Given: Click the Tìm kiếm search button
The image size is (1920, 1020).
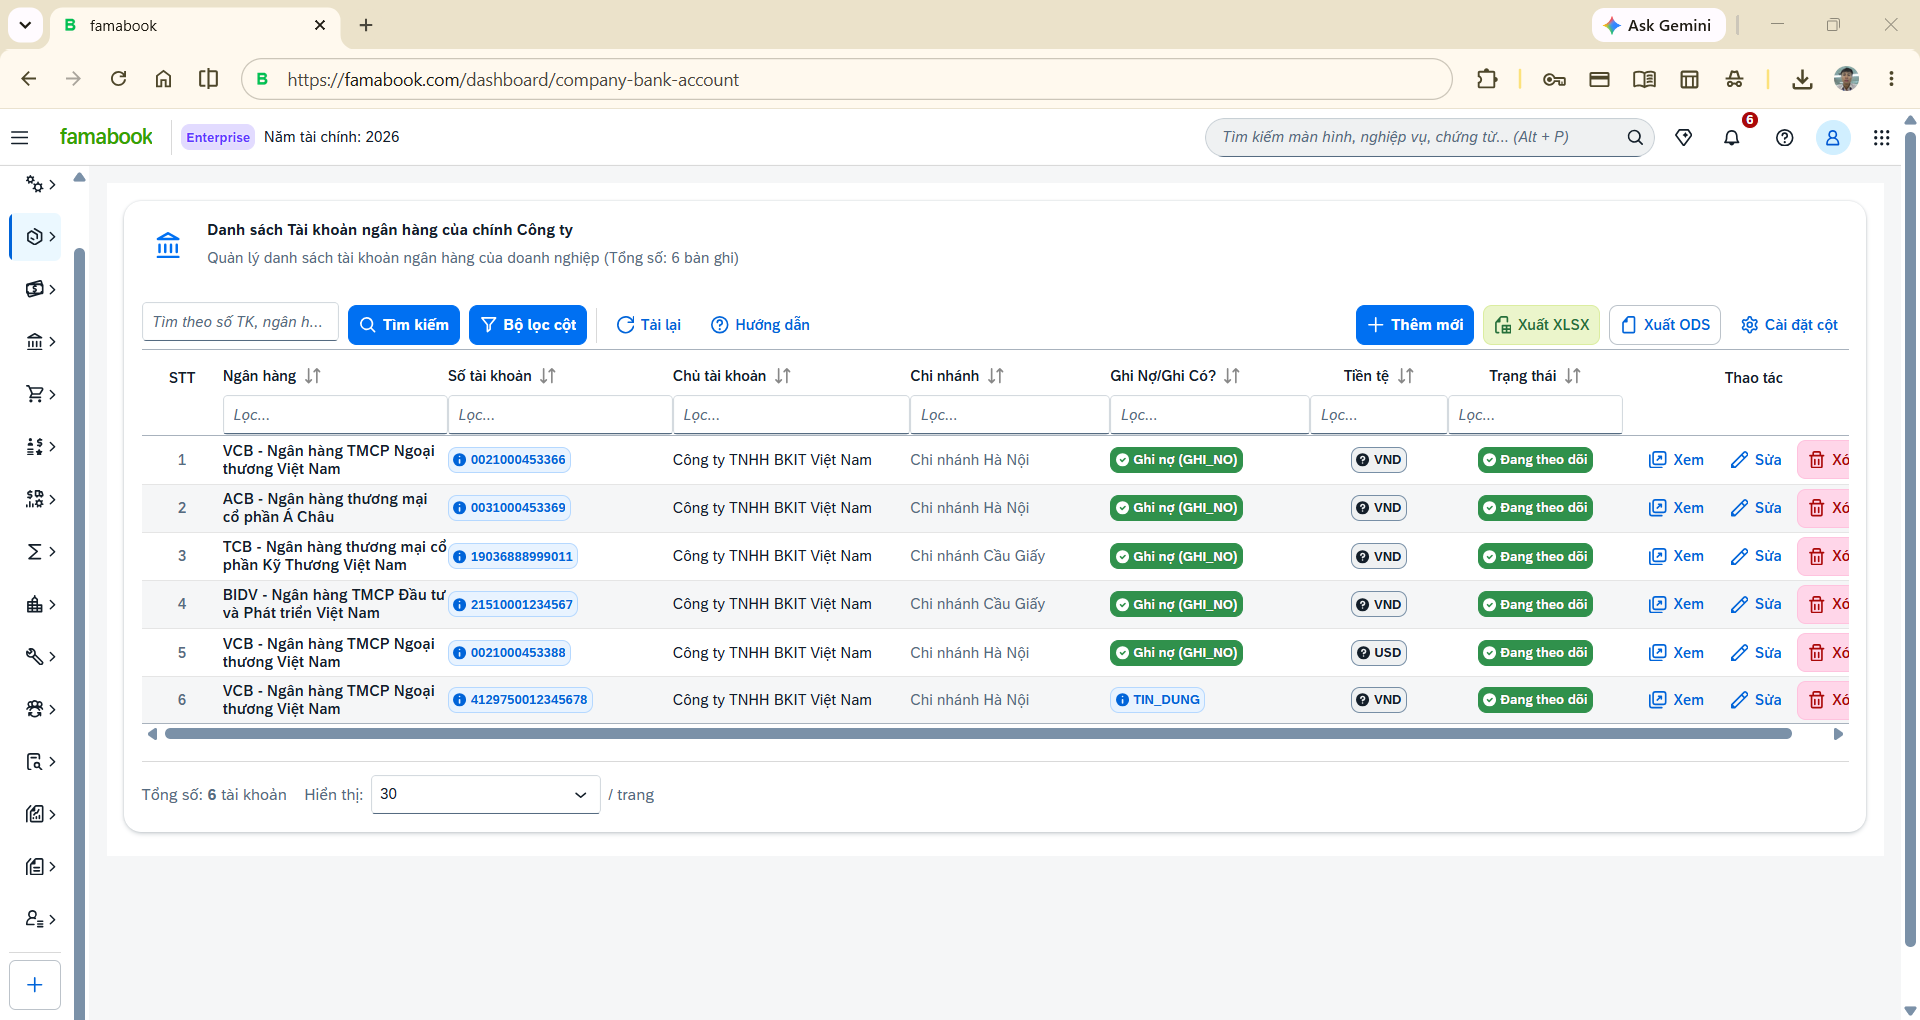Looking at the screenshot, I should tap(404, 325).
